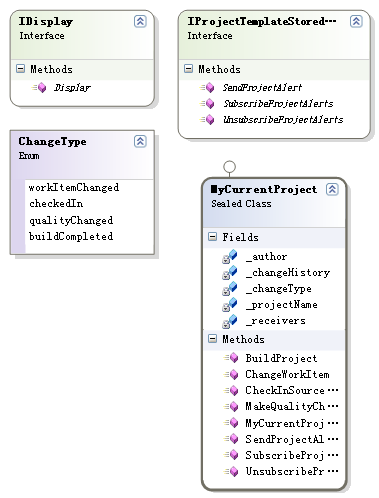Click the MakeQualityCh method icon
Viewport: 379px width, 498px height.
pyautogui.click(x=231, y=406)
